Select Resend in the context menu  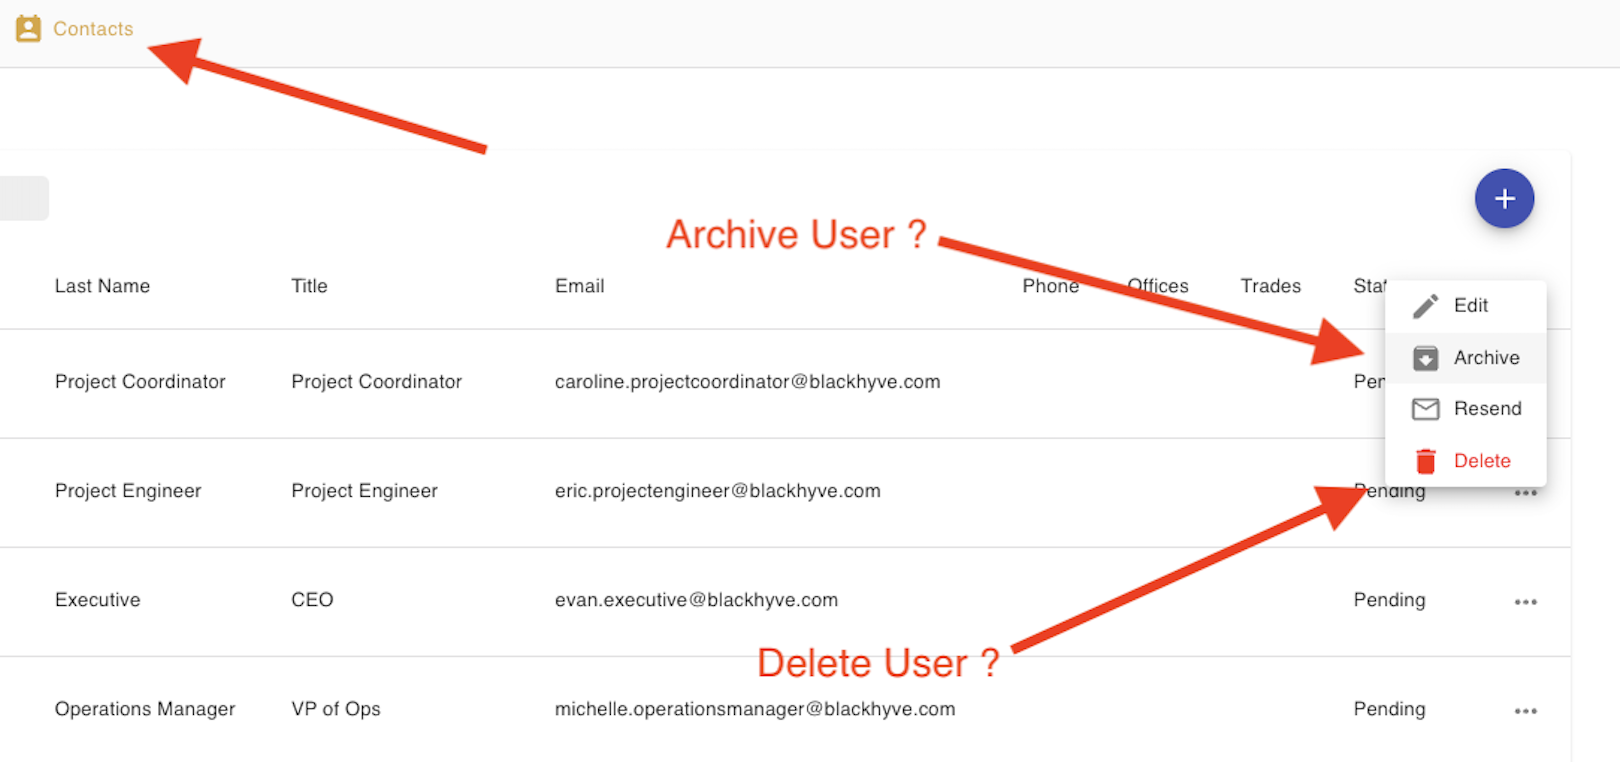pos(1466,409)
